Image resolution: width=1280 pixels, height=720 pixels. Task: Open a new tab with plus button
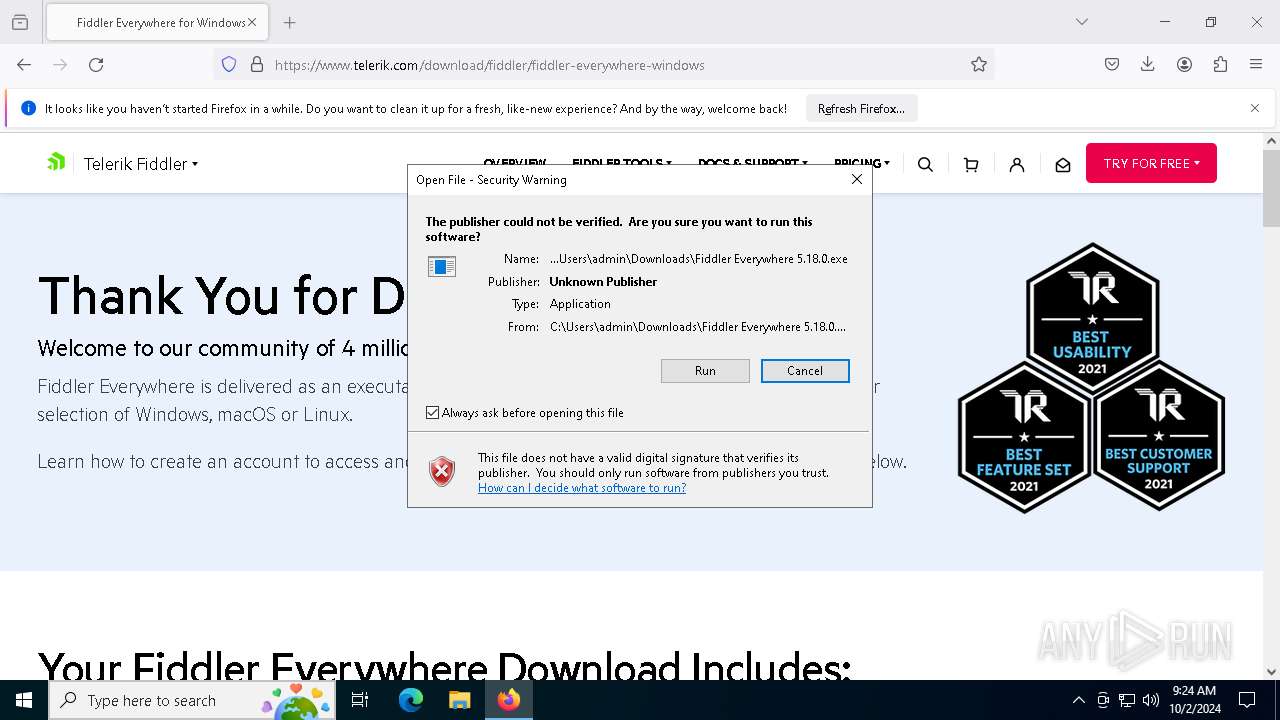pyautogui.click(x=289, y=22)
